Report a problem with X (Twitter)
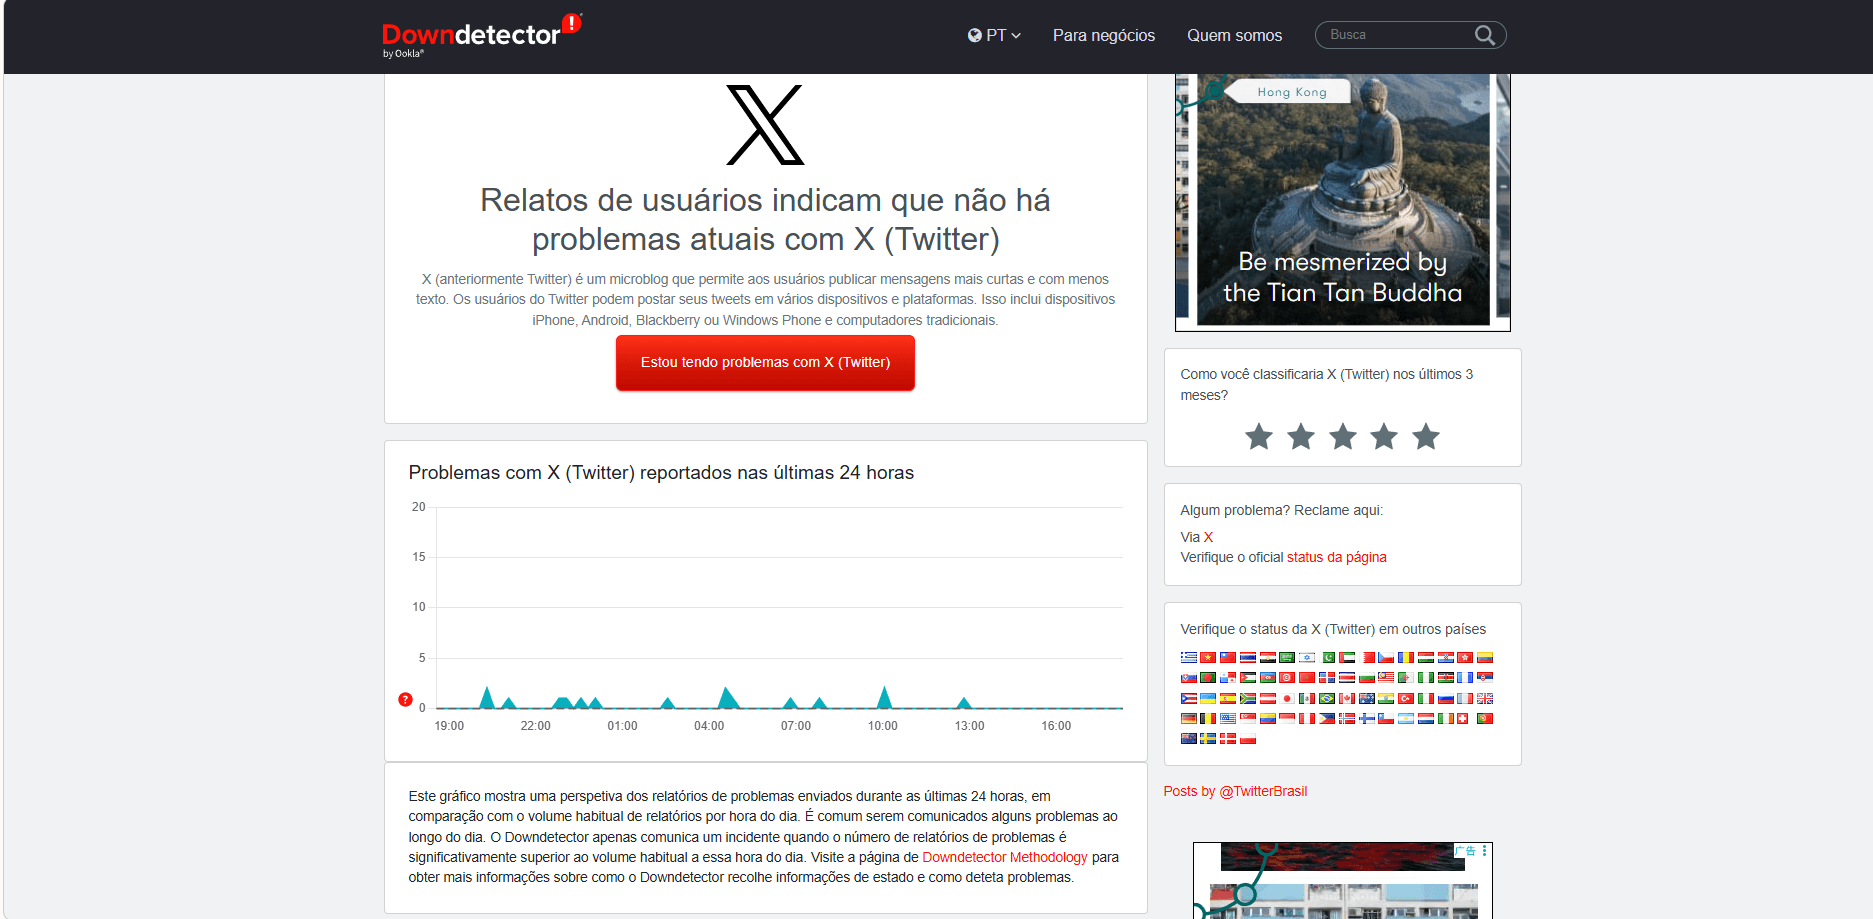This screenshot has height=919, width=1873. [765, 362]
